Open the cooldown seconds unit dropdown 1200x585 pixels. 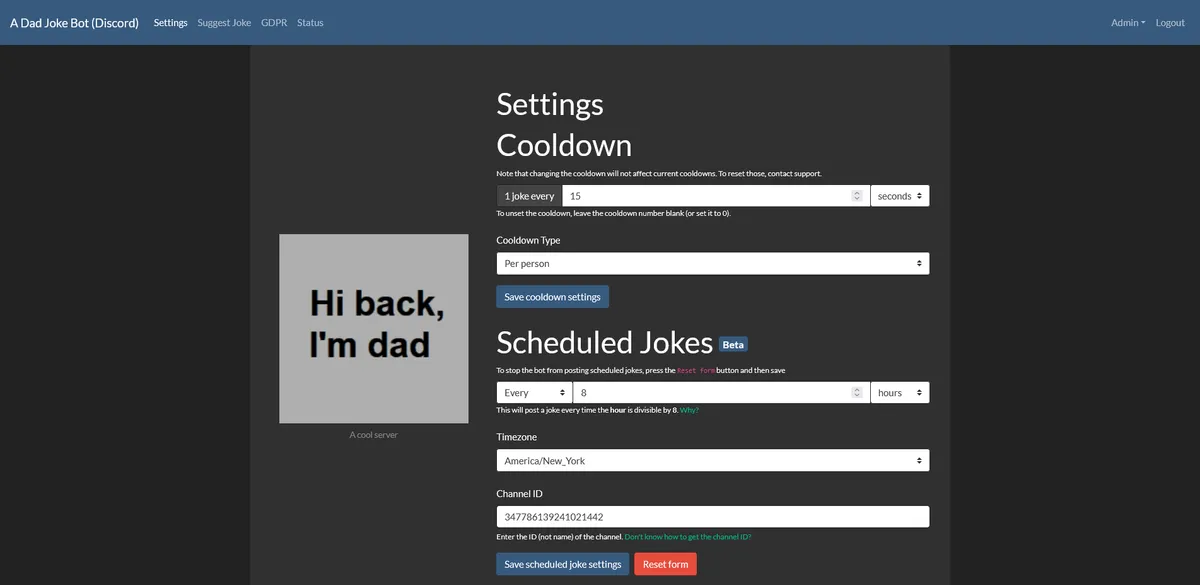[x=900, y=196]
